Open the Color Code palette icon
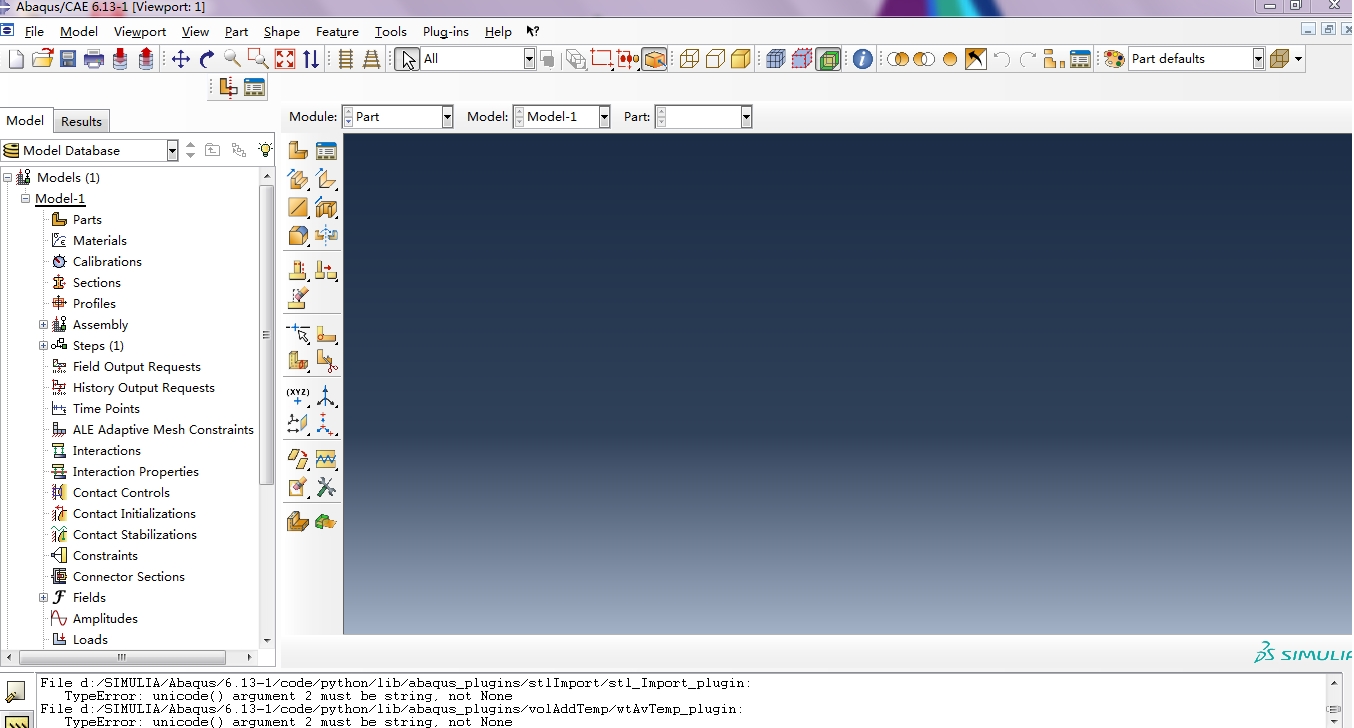Image resolution: width=1354 pixels, height=728 pixels. (x=1114, y=59)
